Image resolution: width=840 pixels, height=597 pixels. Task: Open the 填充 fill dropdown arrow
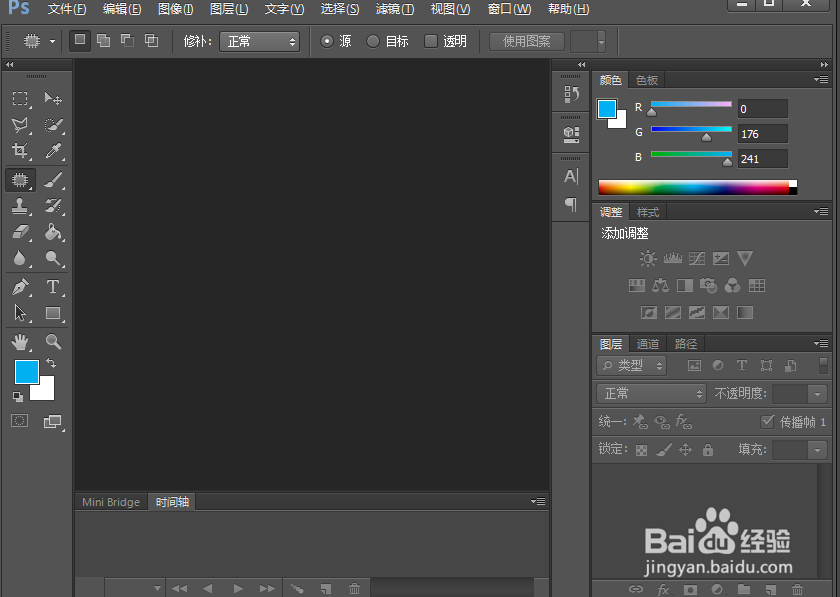[817, 450]
